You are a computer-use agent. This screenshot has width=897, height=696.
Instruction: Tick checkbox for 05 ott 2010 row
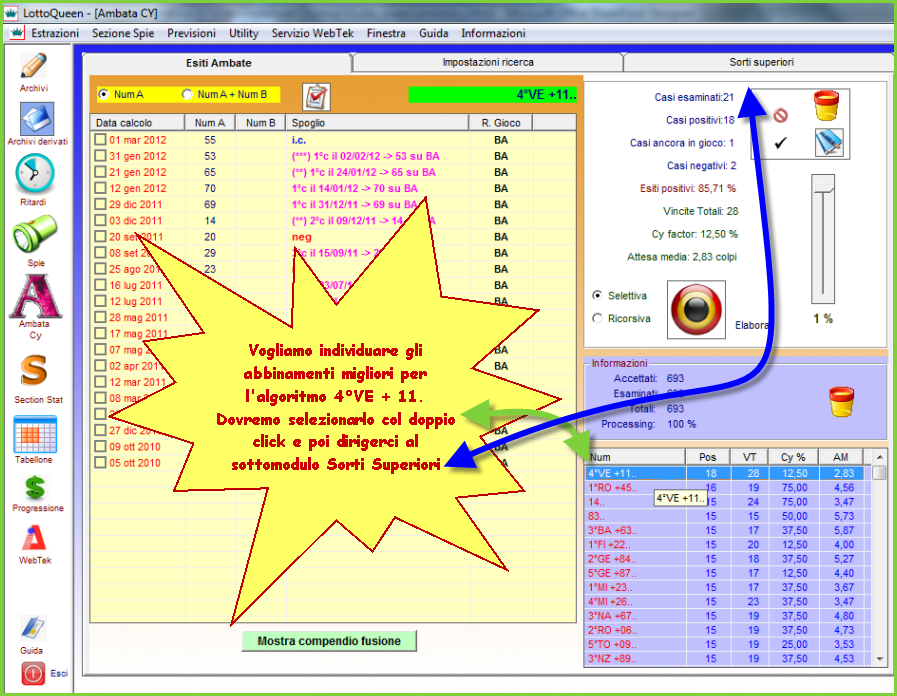[101, 463]
